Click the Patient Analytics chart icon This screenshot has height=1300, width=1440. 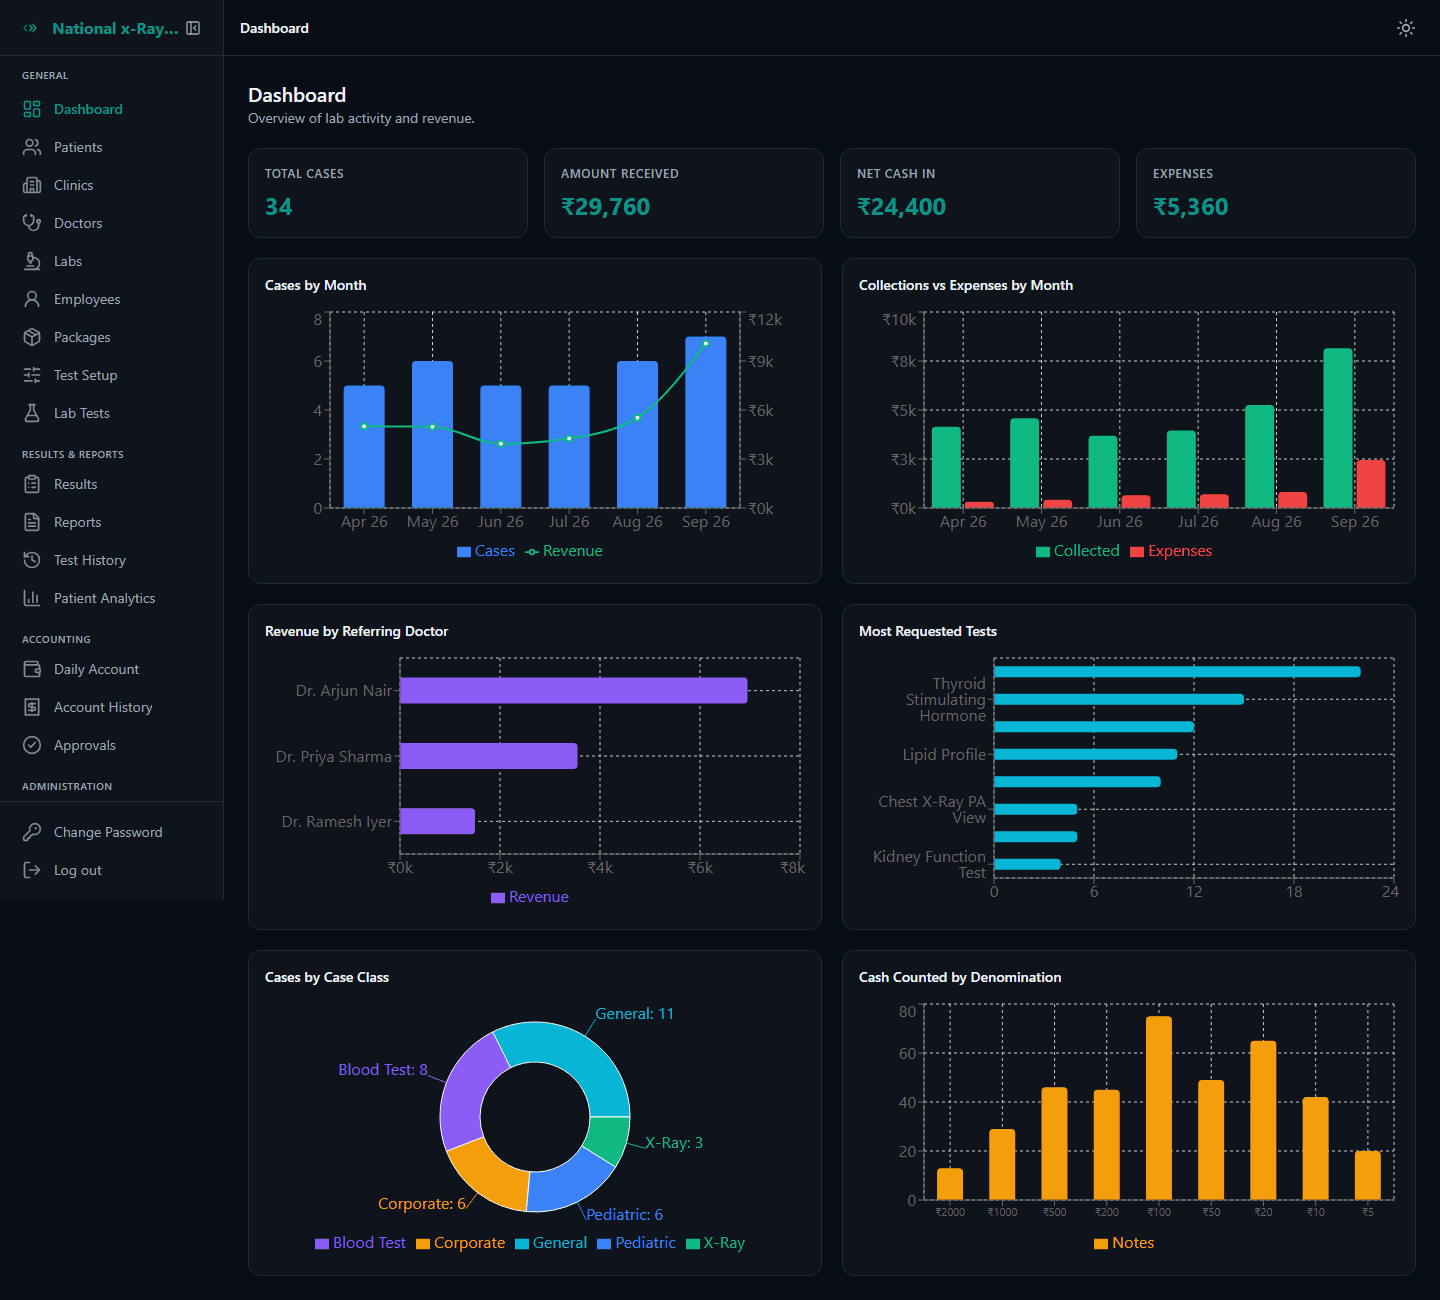click(32, 598)
